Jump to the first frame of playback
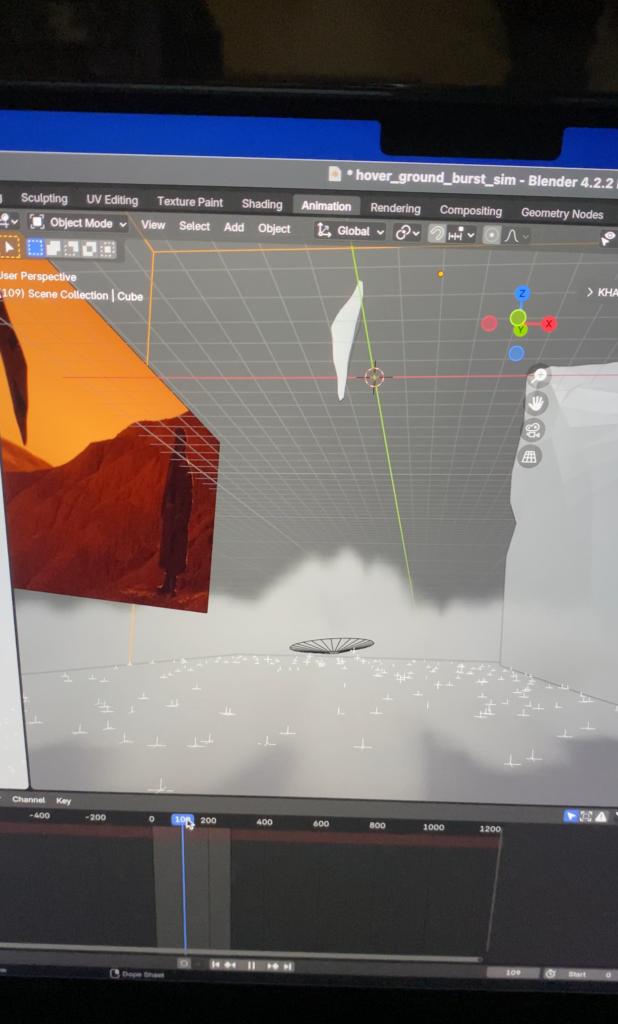The height and width of the screenshot is (1024, 618). 215,965
